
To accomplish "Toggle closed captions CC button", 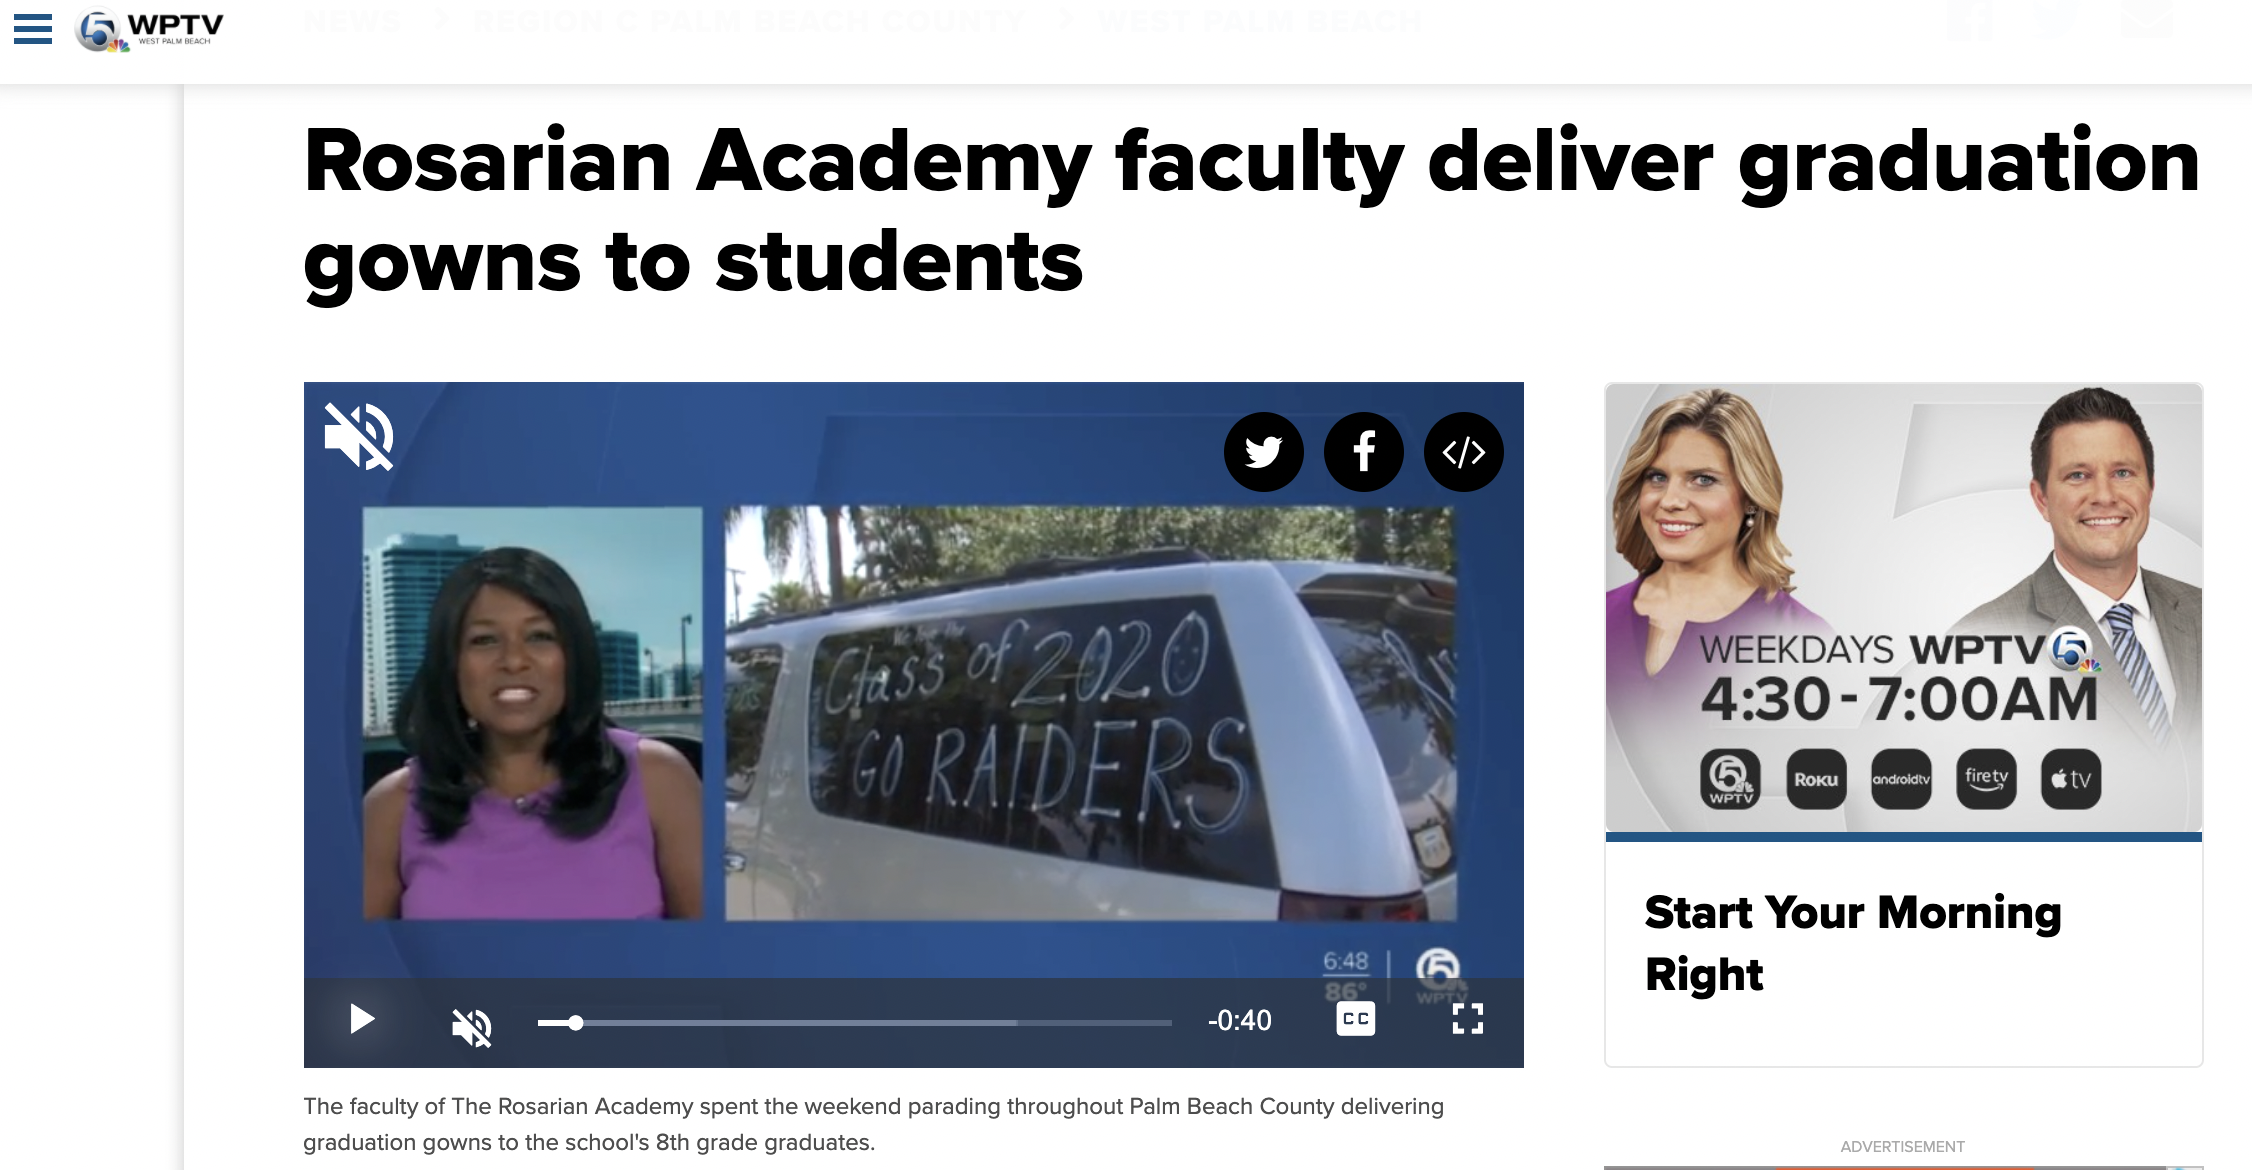I will (x=1355, y=1019).
